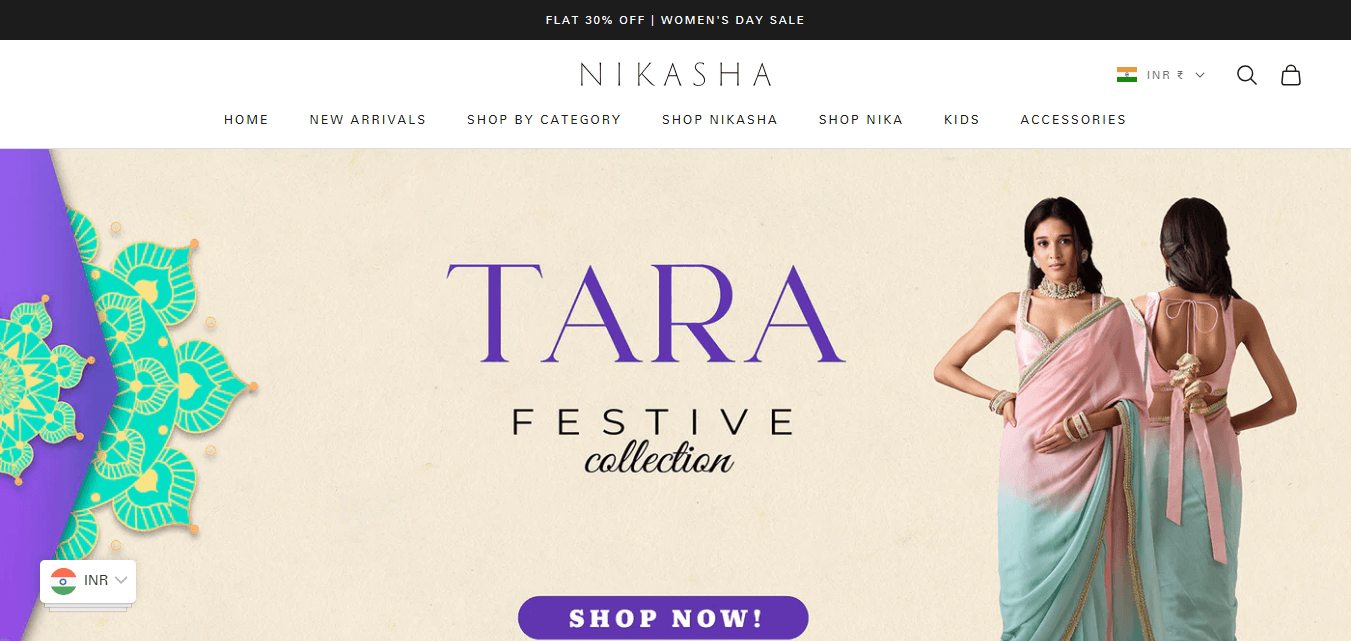The image size is (1351, 641).
Task: Open the Shop Nikasha menu
Action: click(x=720, y=119)
